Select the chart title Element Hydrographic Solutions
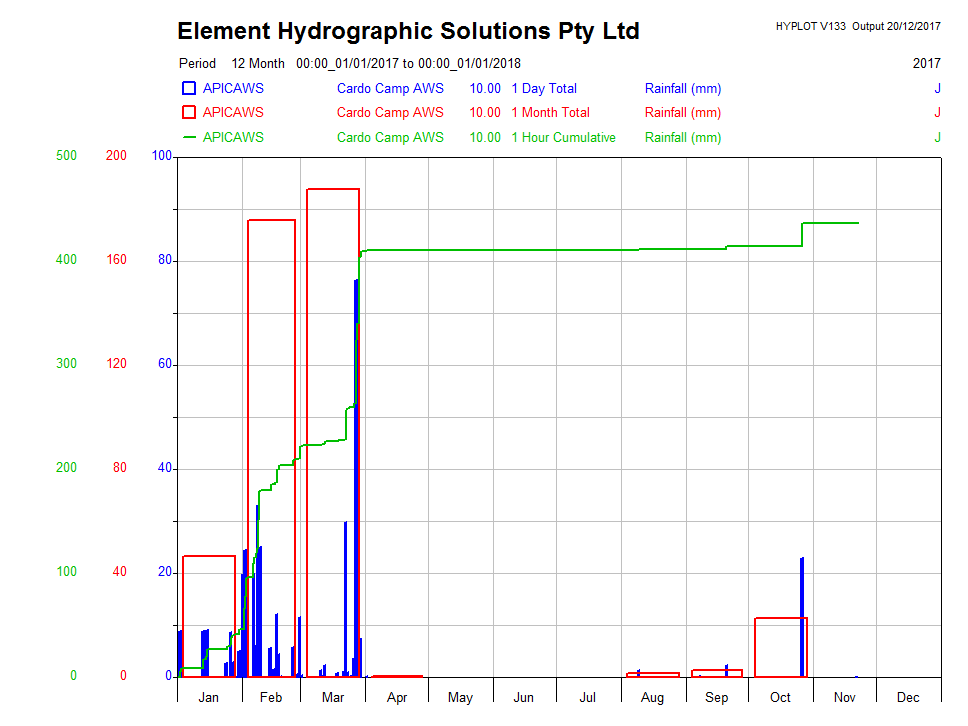Screen dimensions: 968x726 408,31
